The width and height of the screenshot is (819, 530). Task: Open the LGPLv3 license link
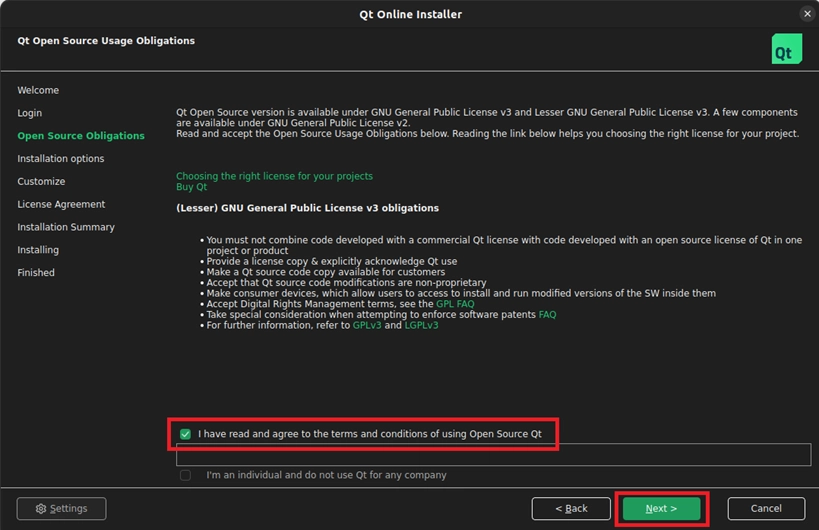(x=421, y=326)
